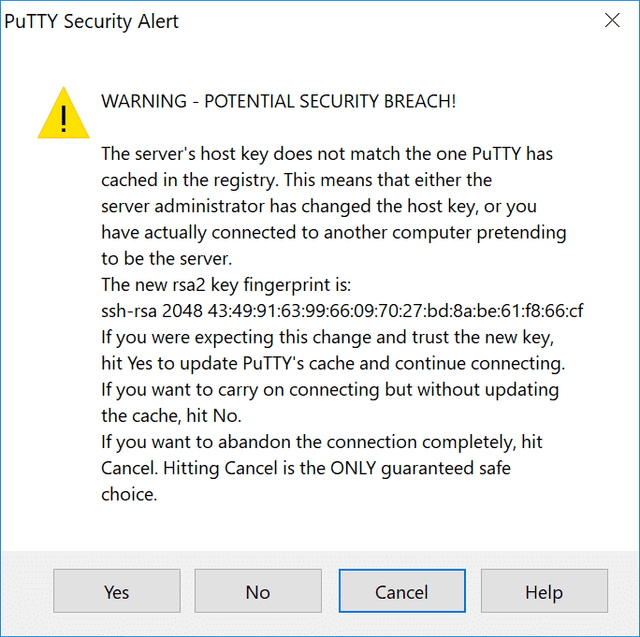Hit Cancel to abandon the connection

click(x=401, y=592)
